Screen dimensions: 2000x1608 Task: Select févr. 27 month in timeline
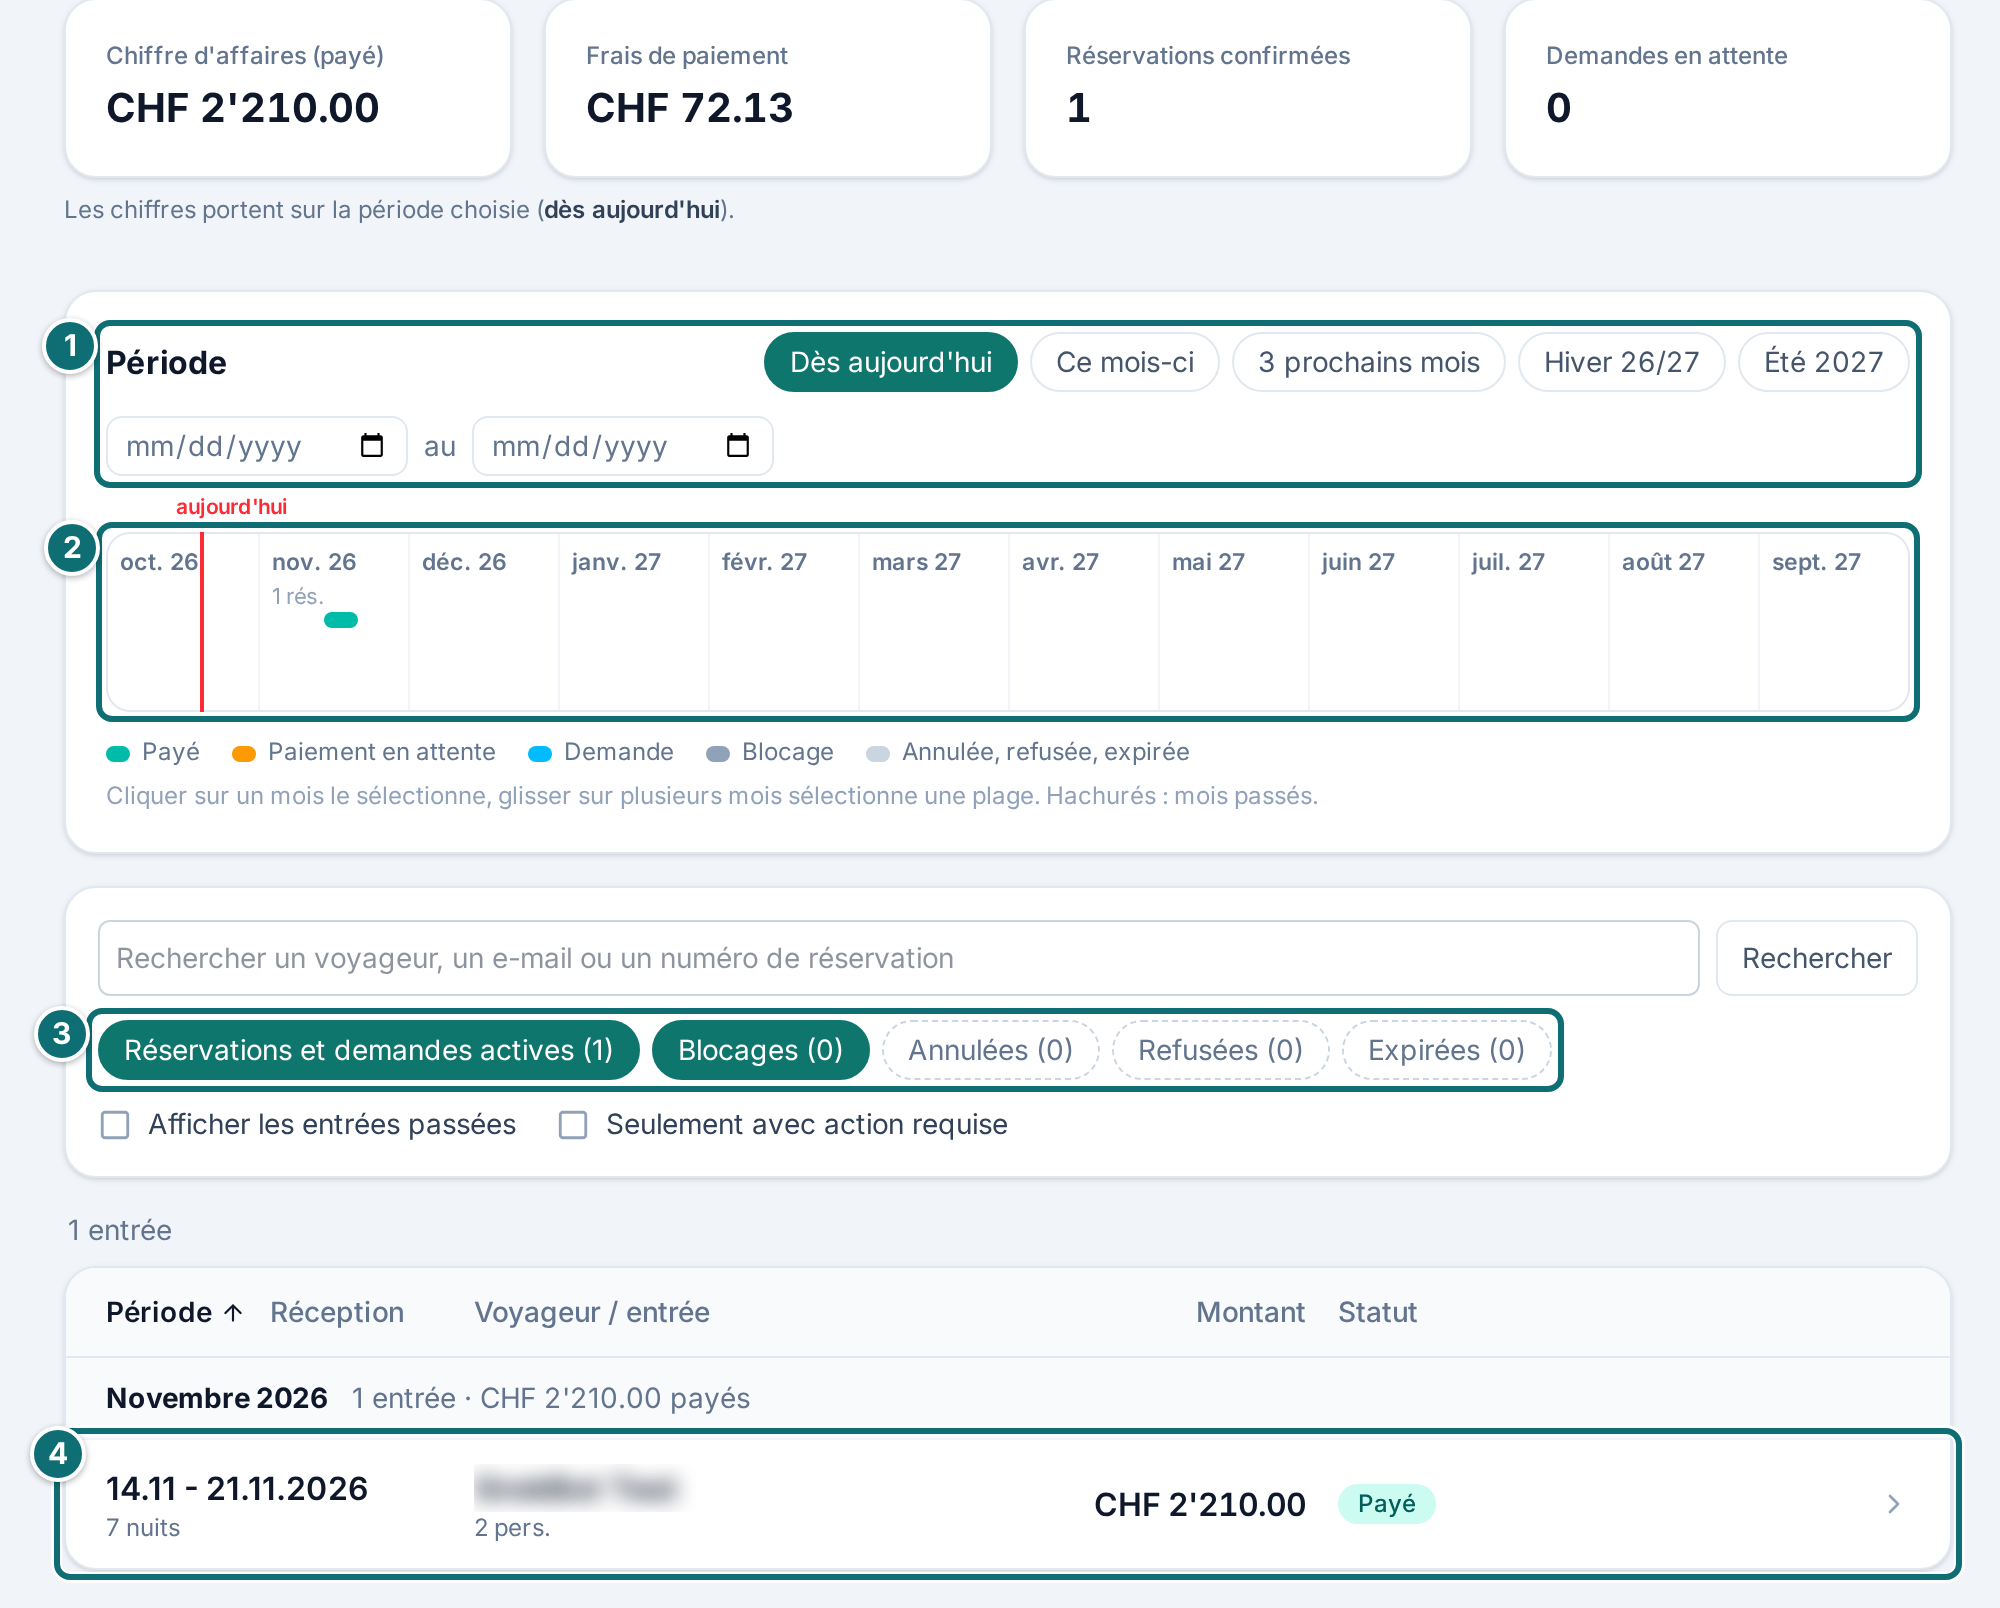point(784,622)
